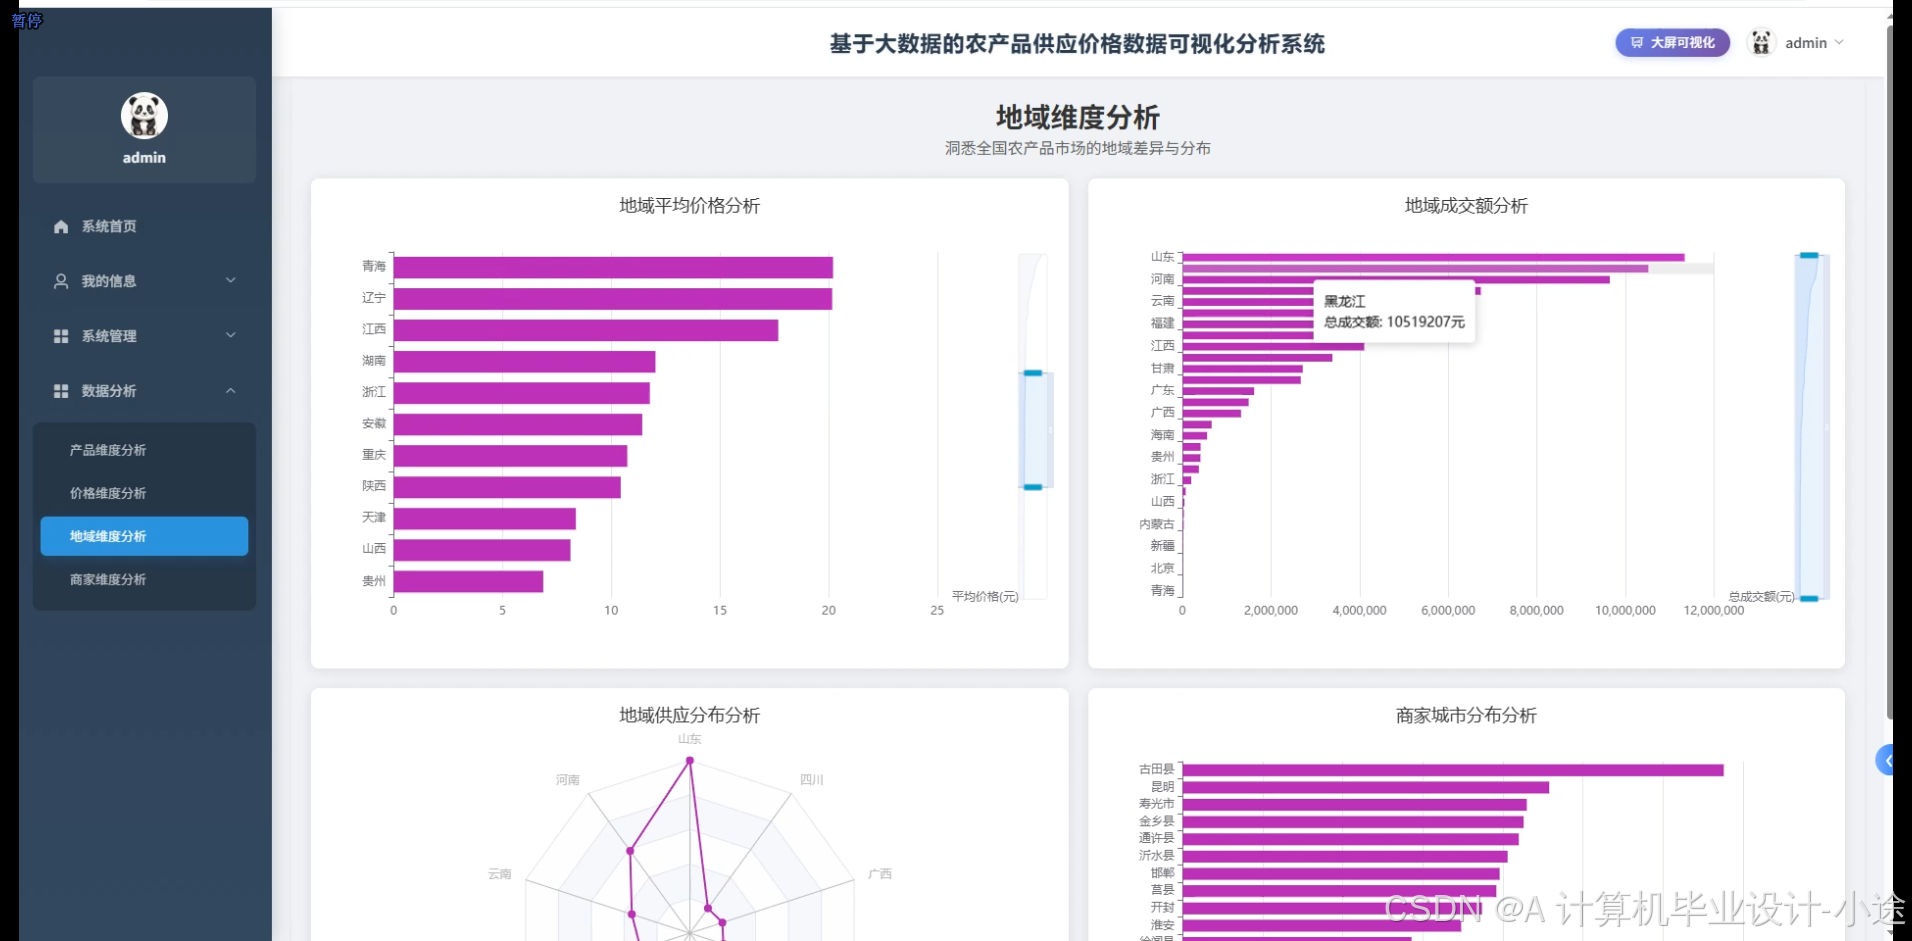Click the 古田县 bar in 商家城市分布分析
1912x941 pixels.
1453,770
